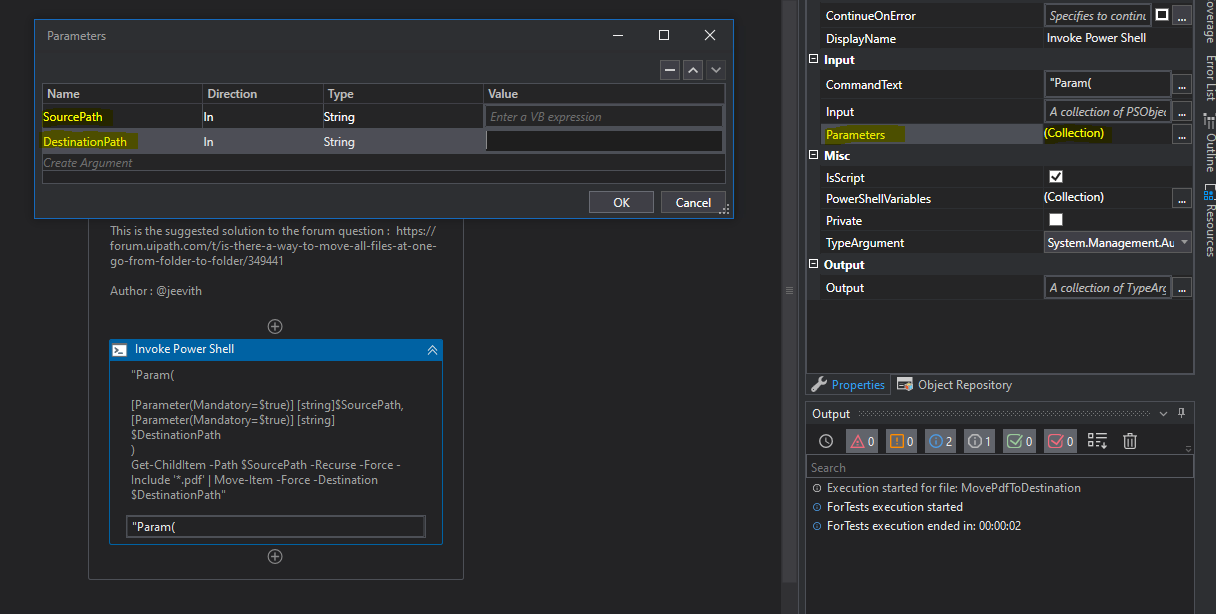Click the Type cell of DestinationPath row
The height and width of the screenshot is (614, 1216).
[x=403, y=142]
